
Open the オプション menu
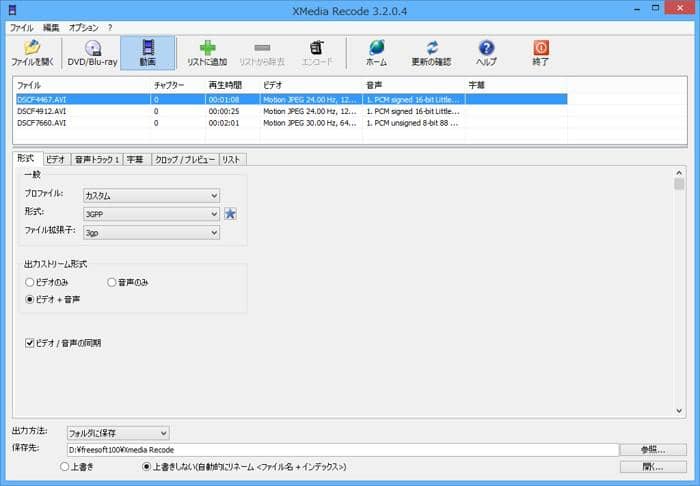click(x=83, y=28)
